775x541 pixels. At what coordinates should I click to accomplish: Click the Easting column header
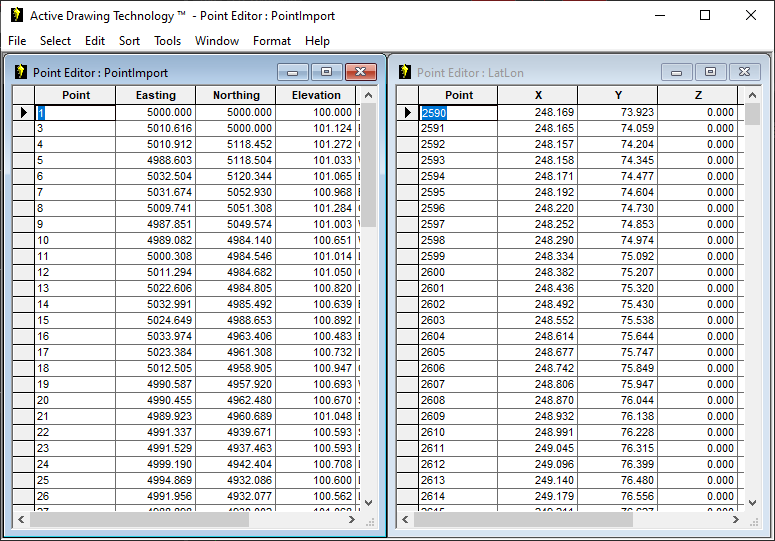155,95
